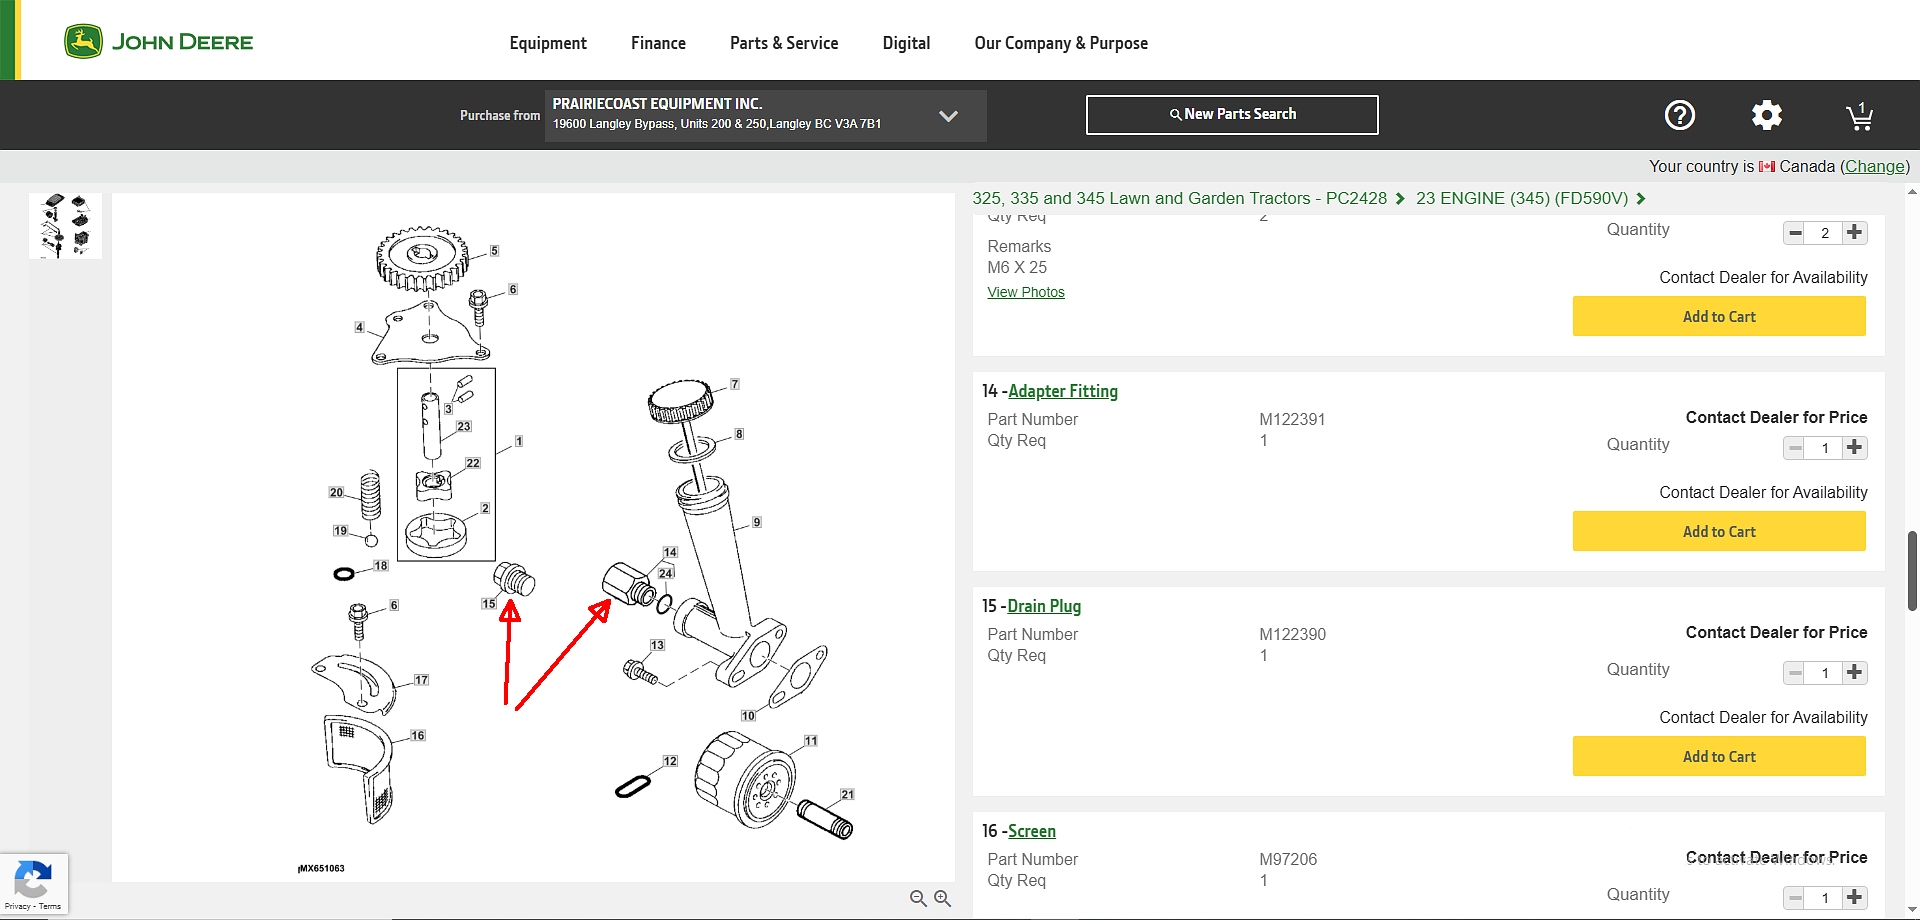This screenshot has width=1920, height=920.
Task: Open 325, 335 and 345 tractors breadcrumb
Action: point(1179,198)
